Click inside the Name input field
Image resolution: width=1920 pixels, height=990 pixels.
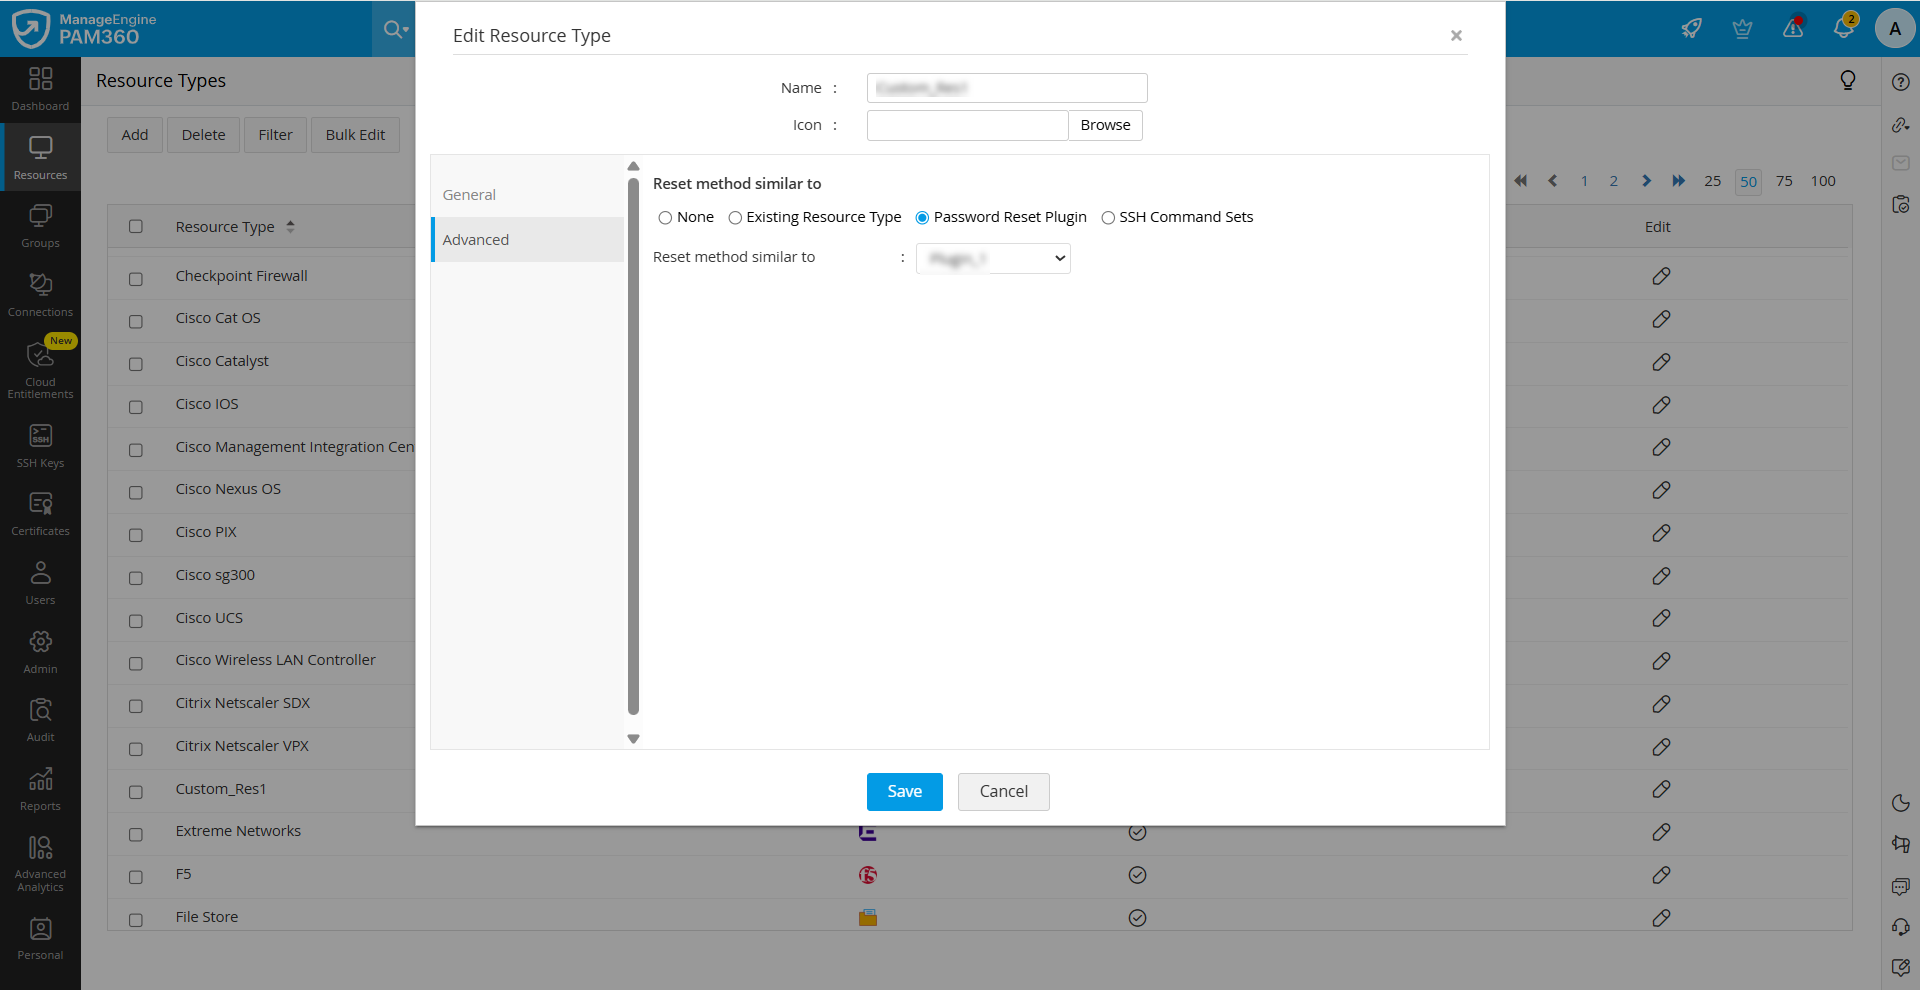point(1006,88)
